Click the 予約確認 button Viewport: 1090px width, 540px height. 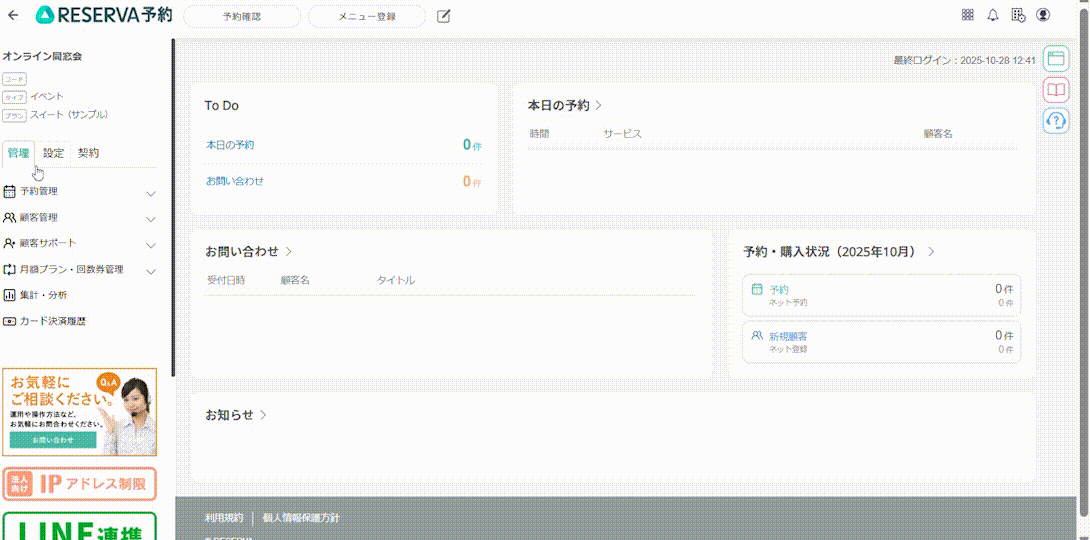pyautogui.click(x=242, y=16)
